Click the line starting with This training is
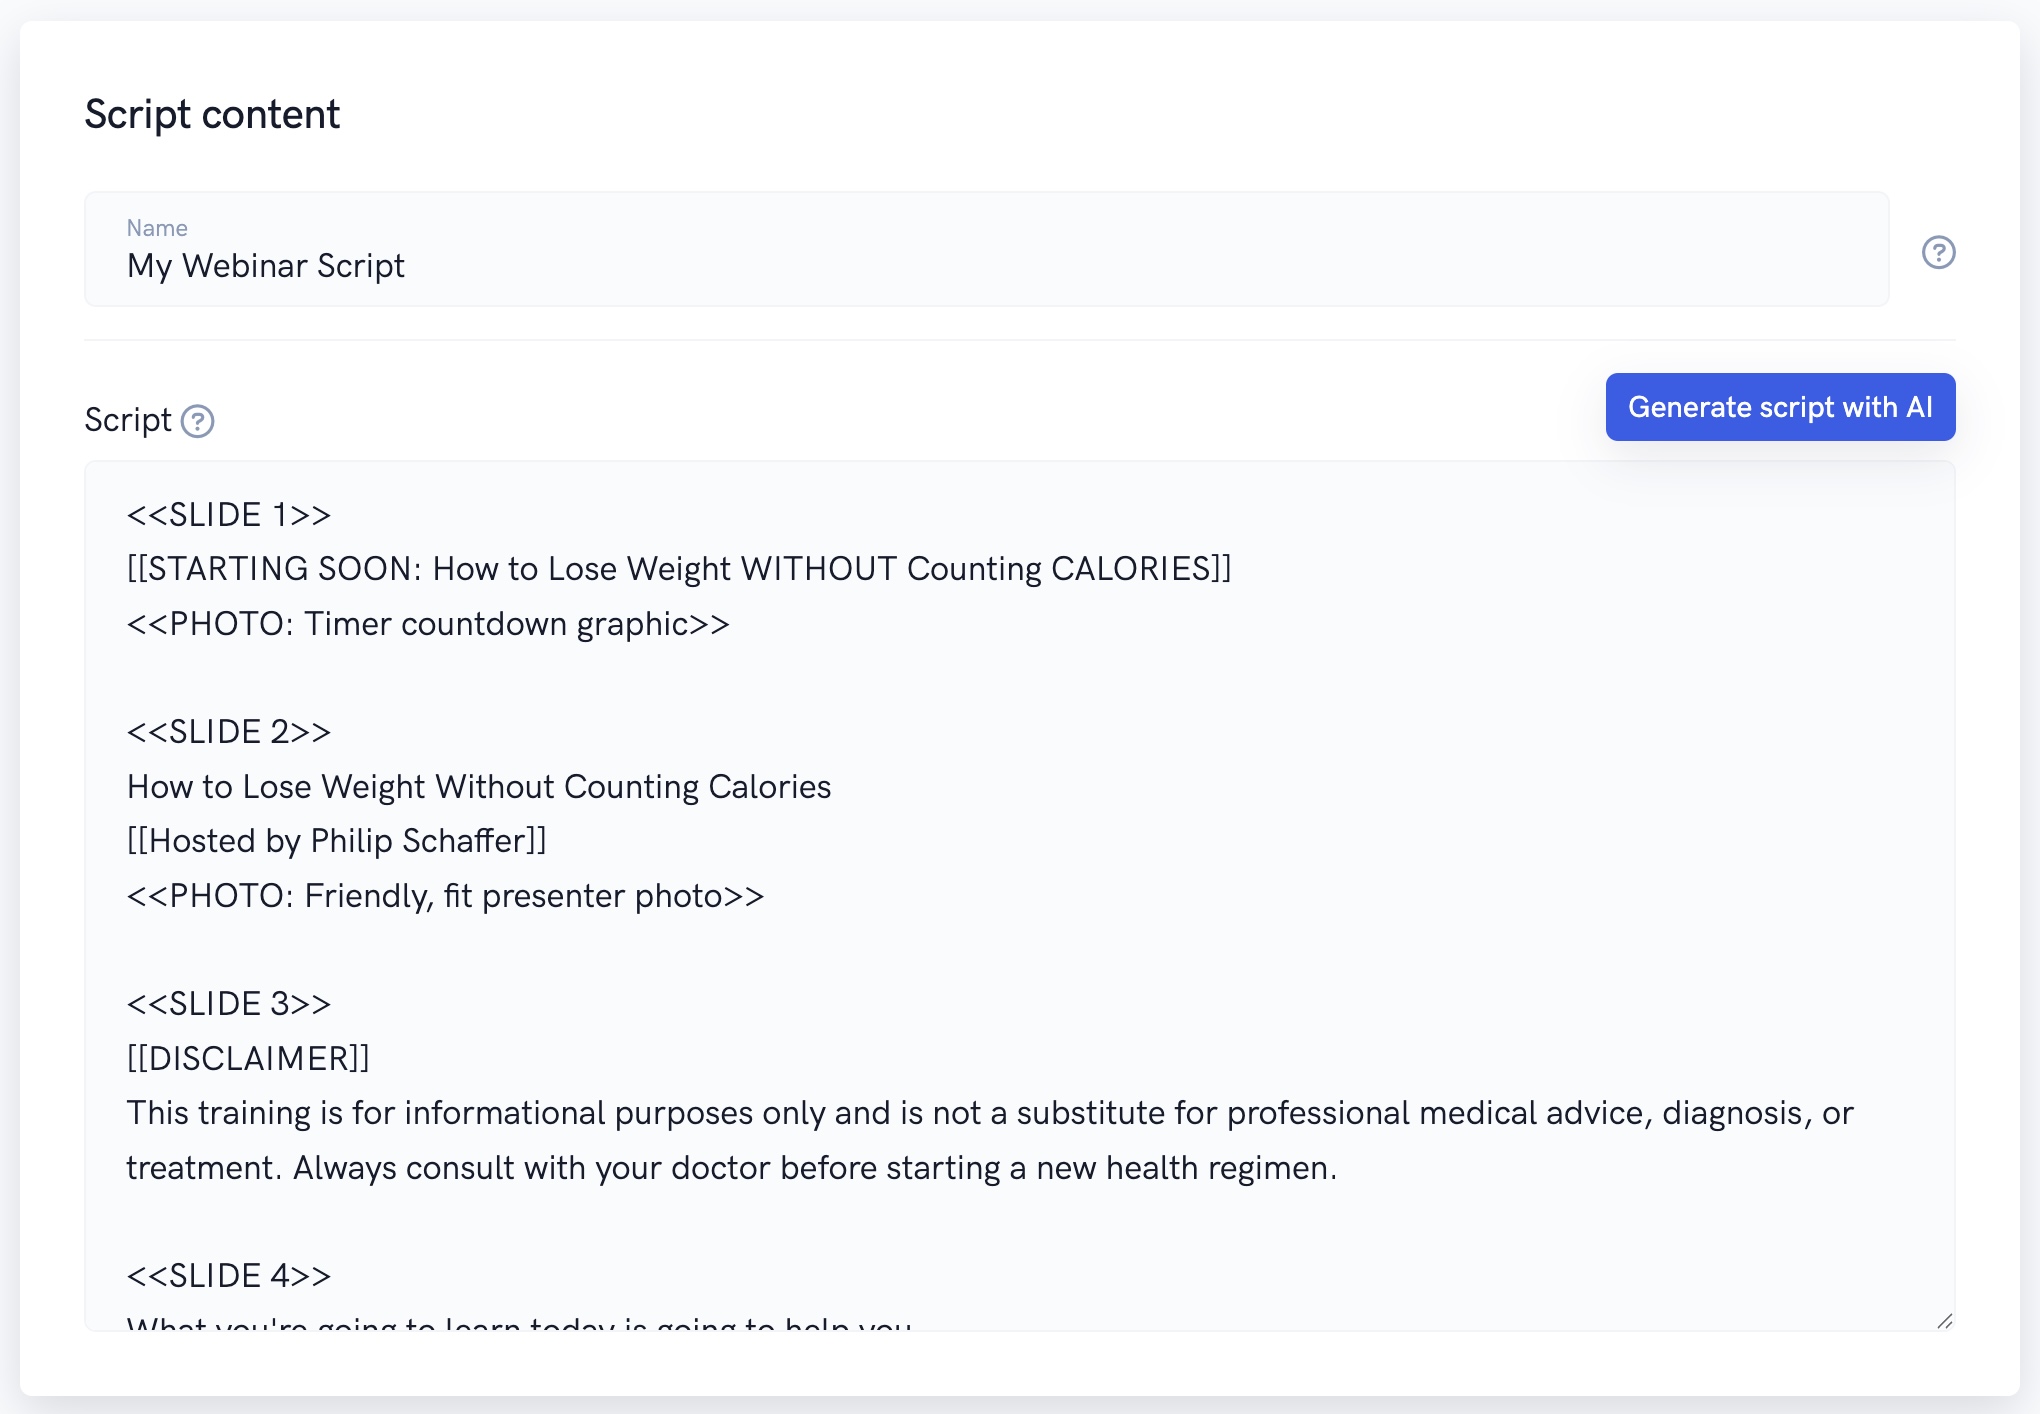The width and height of the screenshot is (2040, 1414). [990, 1112]
